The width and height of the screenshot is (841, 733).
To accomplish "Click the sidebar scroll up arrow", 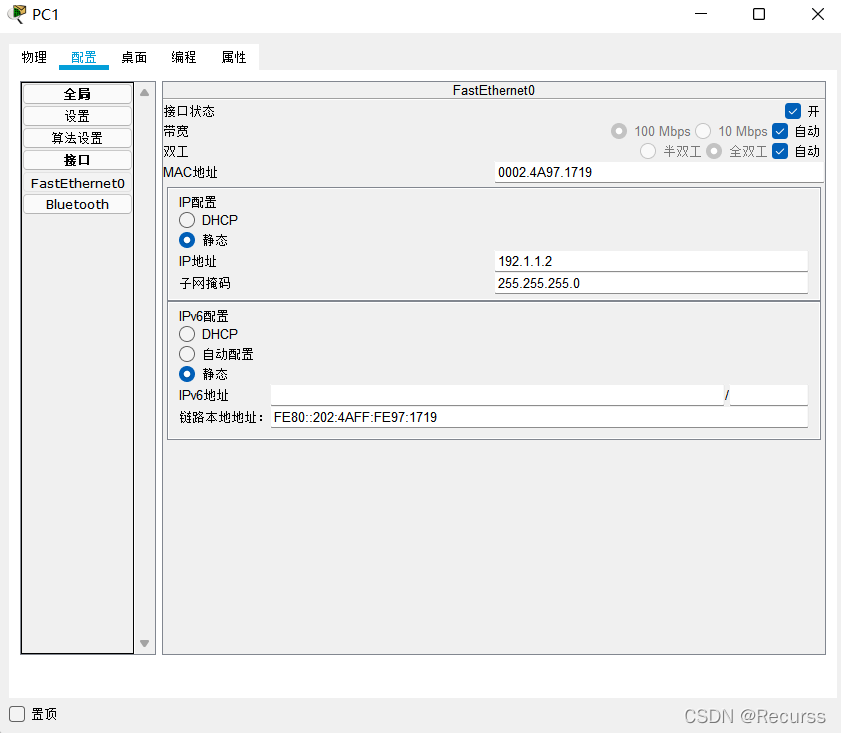I will click(x=144, y=93).
